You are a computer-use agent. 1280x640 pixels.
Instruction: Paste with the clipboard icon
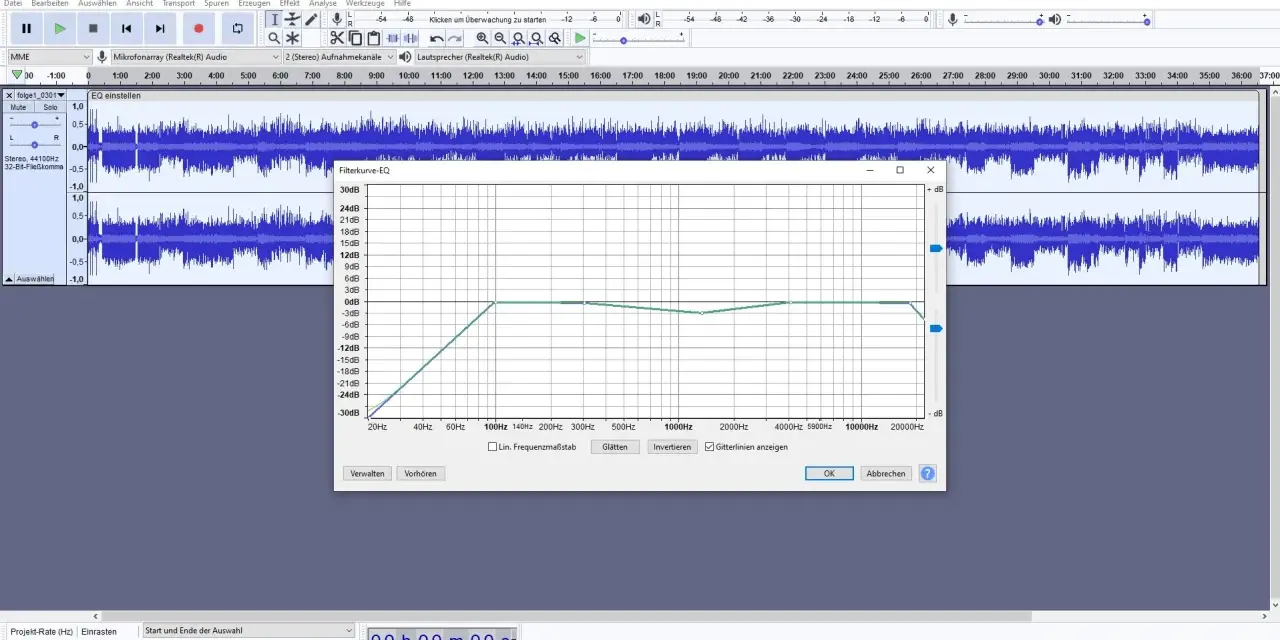[374, 38]
